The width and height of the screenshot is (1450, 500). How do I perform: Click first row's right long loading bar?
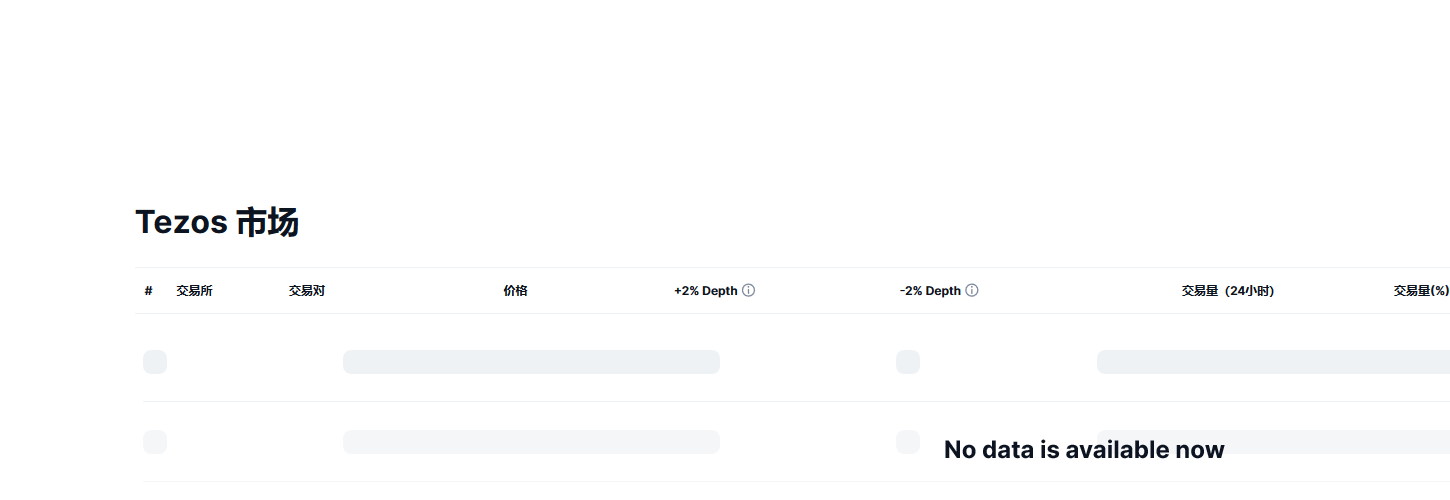click(1273, 362)
